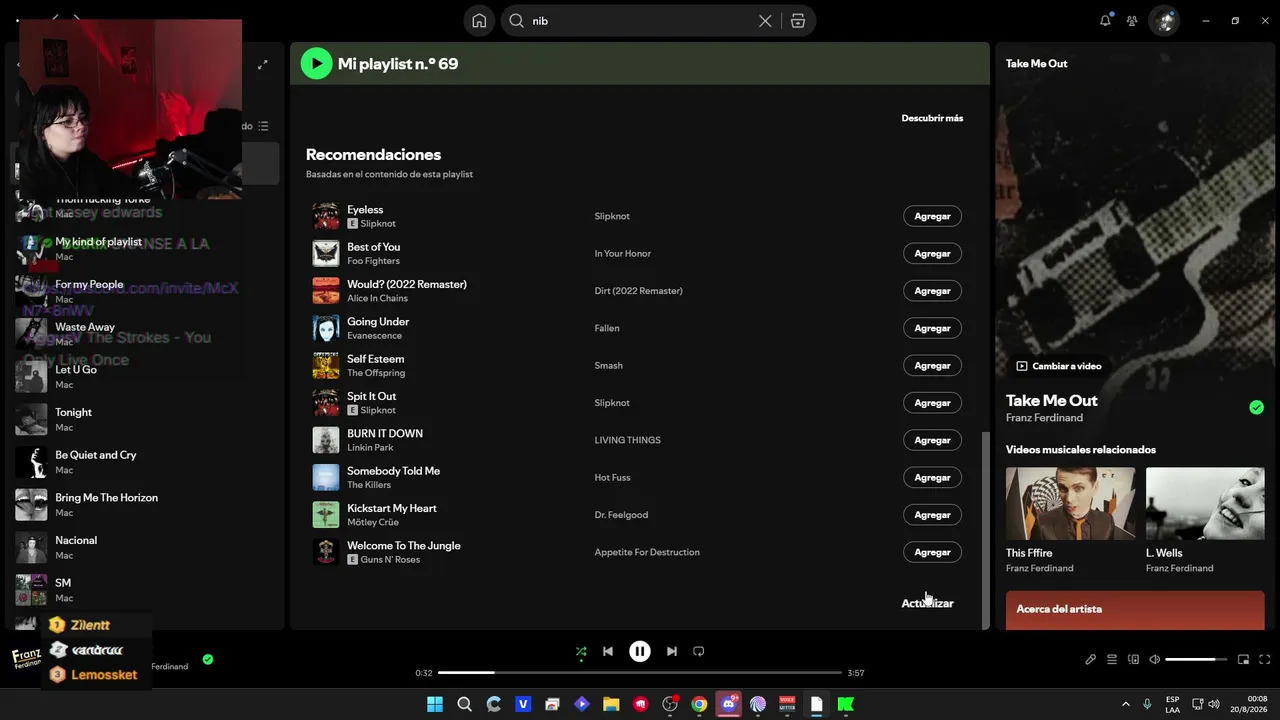This screenshot has height=720, width=1280.
Task: Enter fullscreen player mode
Action: pyautogui.click(x=1265, y=660)
